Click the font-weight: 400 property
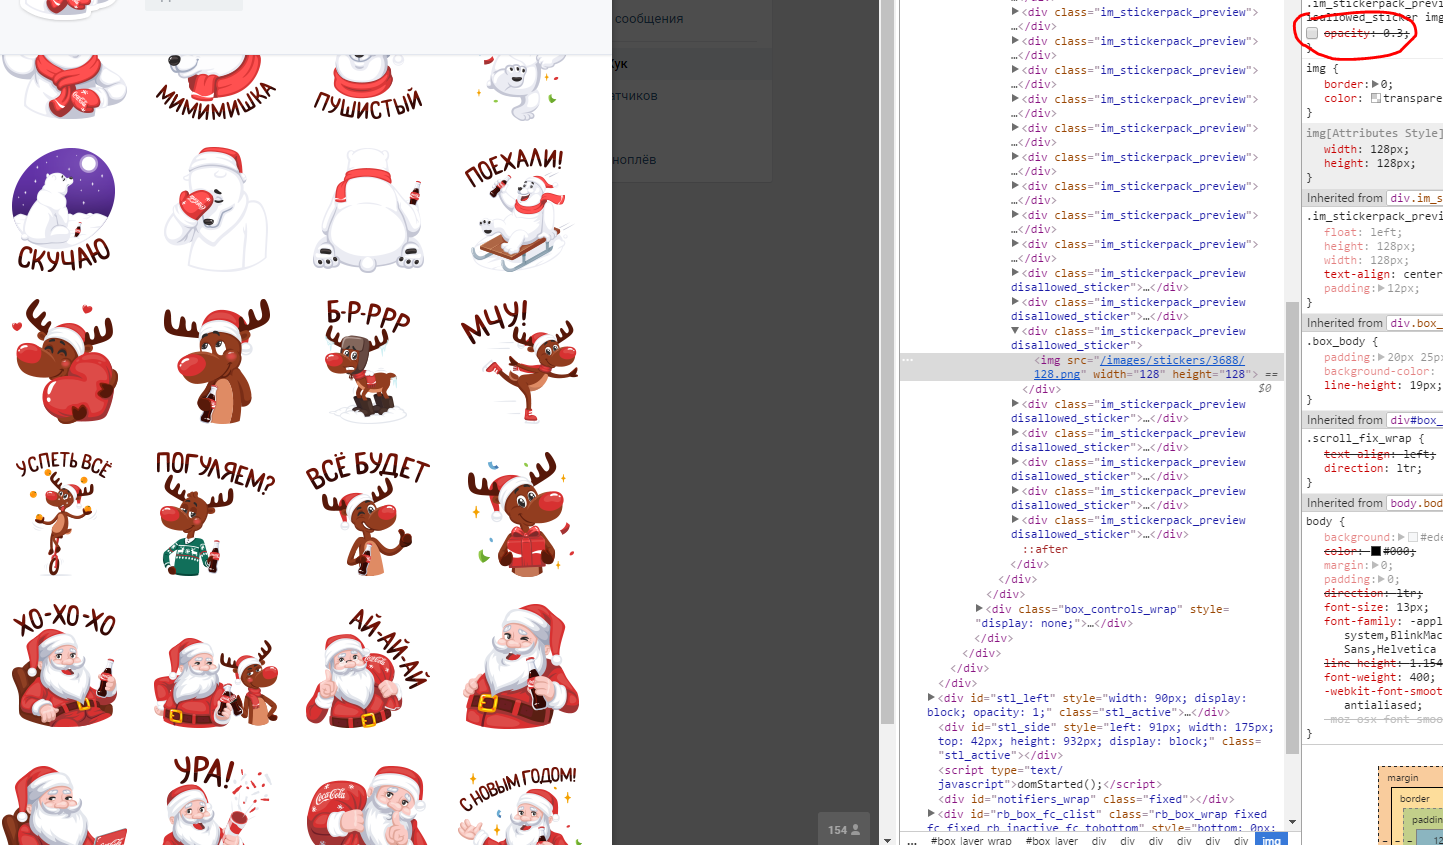The height and width of the screenshot is (845, 1443). [x=1379, y=677]
